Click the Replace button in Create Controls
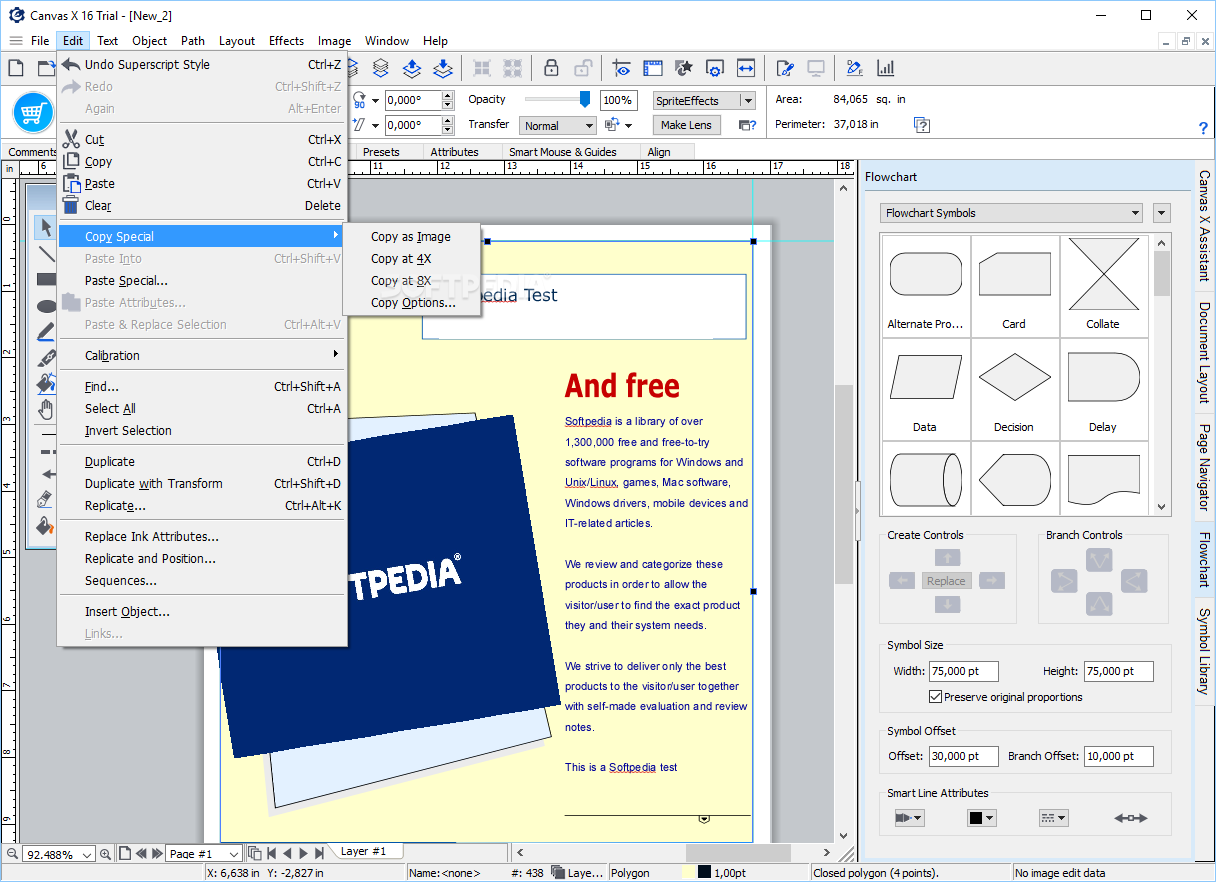The height and width of the screenshot is (882, 1216). 946,581
